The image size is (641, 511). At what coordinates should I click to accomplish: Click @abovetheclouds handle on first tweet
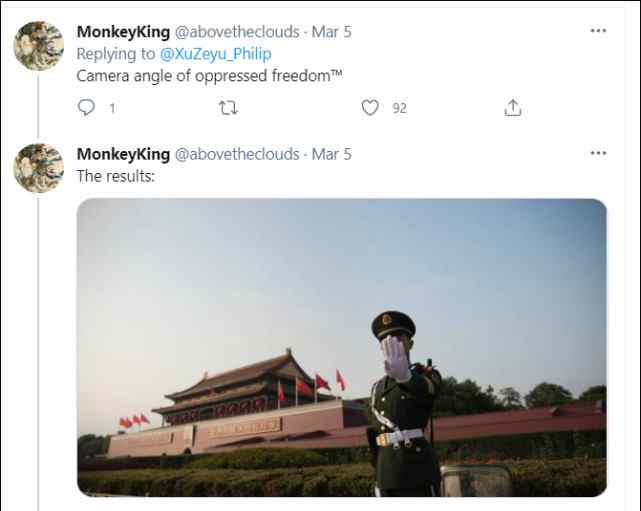click(x=237, y=32)
